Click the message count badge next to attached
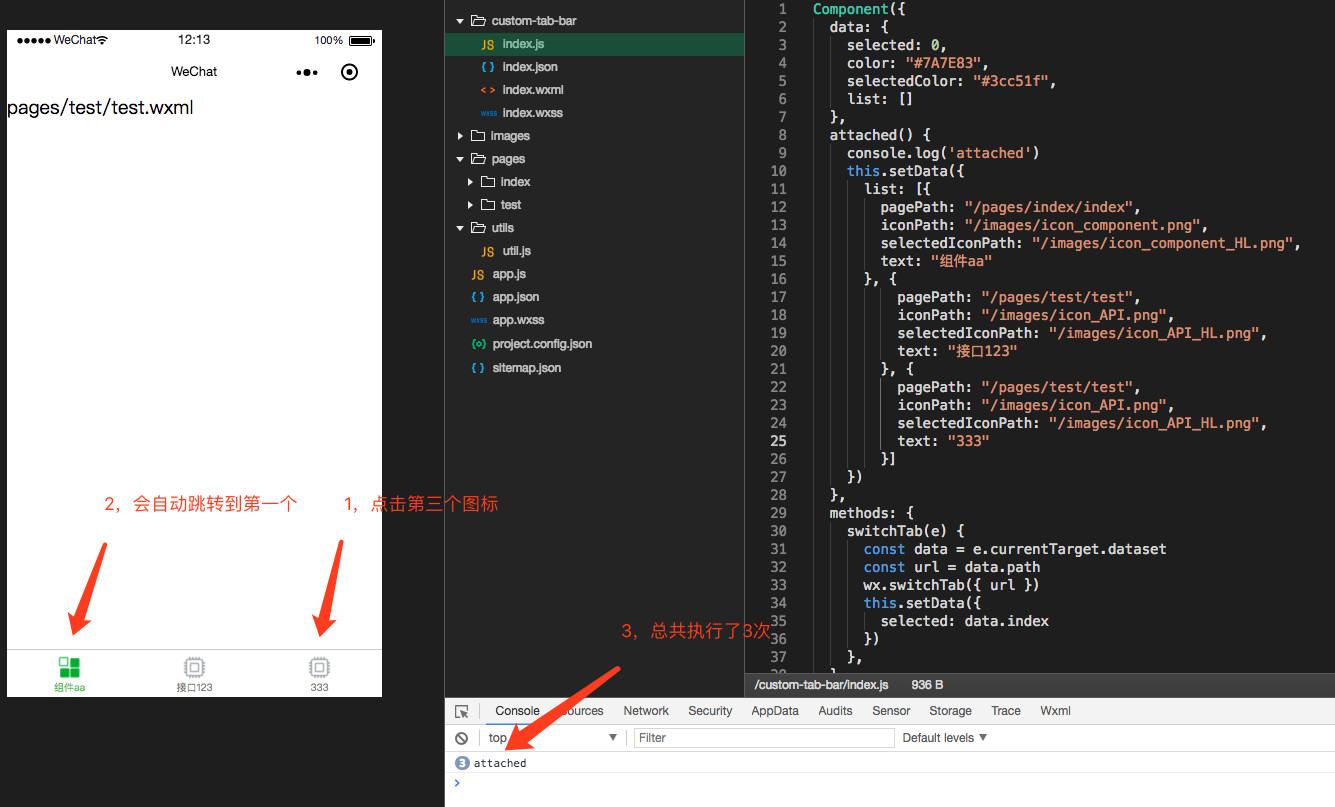This screenshot has height=807, width=1335. 462,763
